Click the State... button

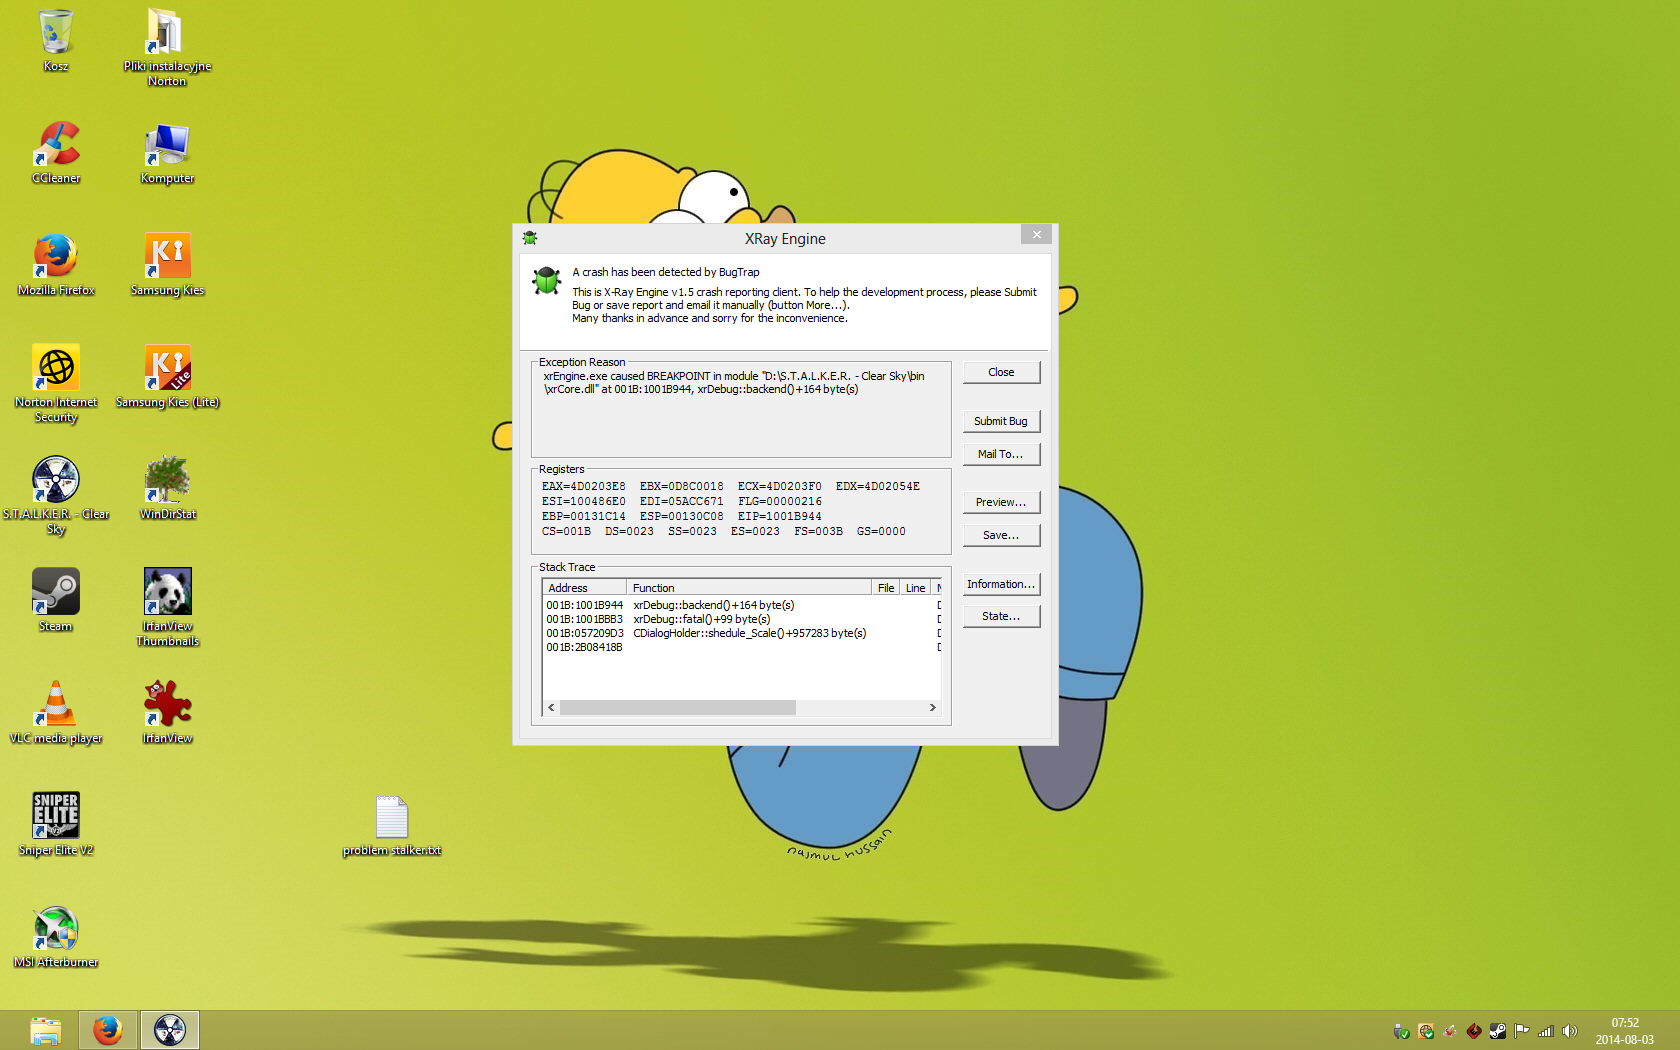coord(1001,616)
